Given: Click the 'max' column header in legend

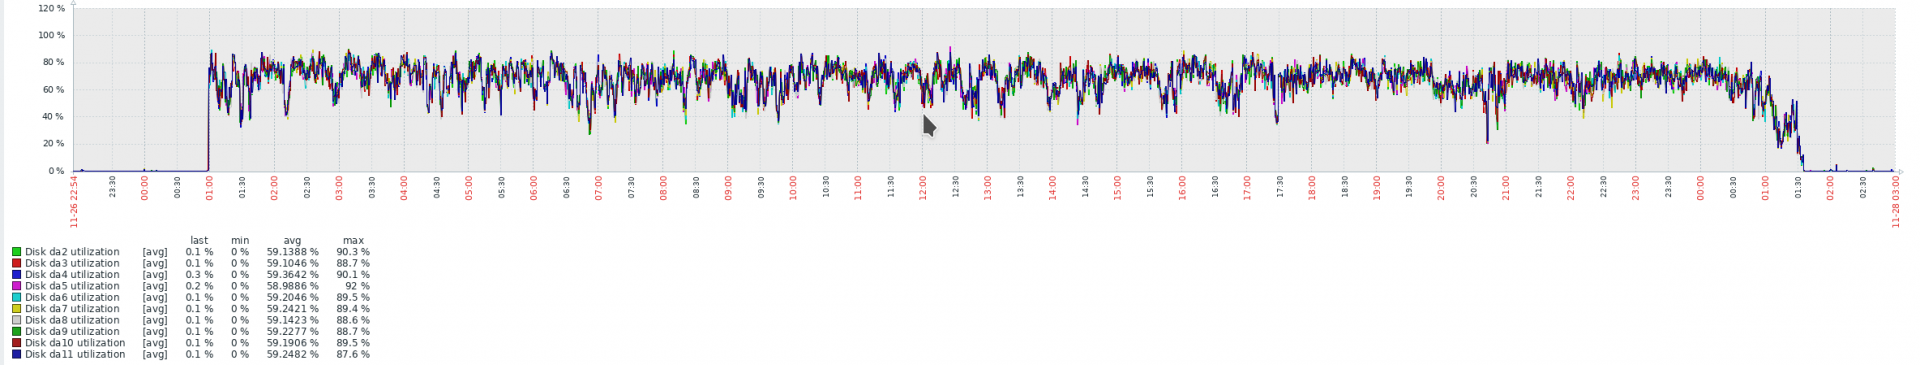Looking at the screenshot, I should click(353, 241).
